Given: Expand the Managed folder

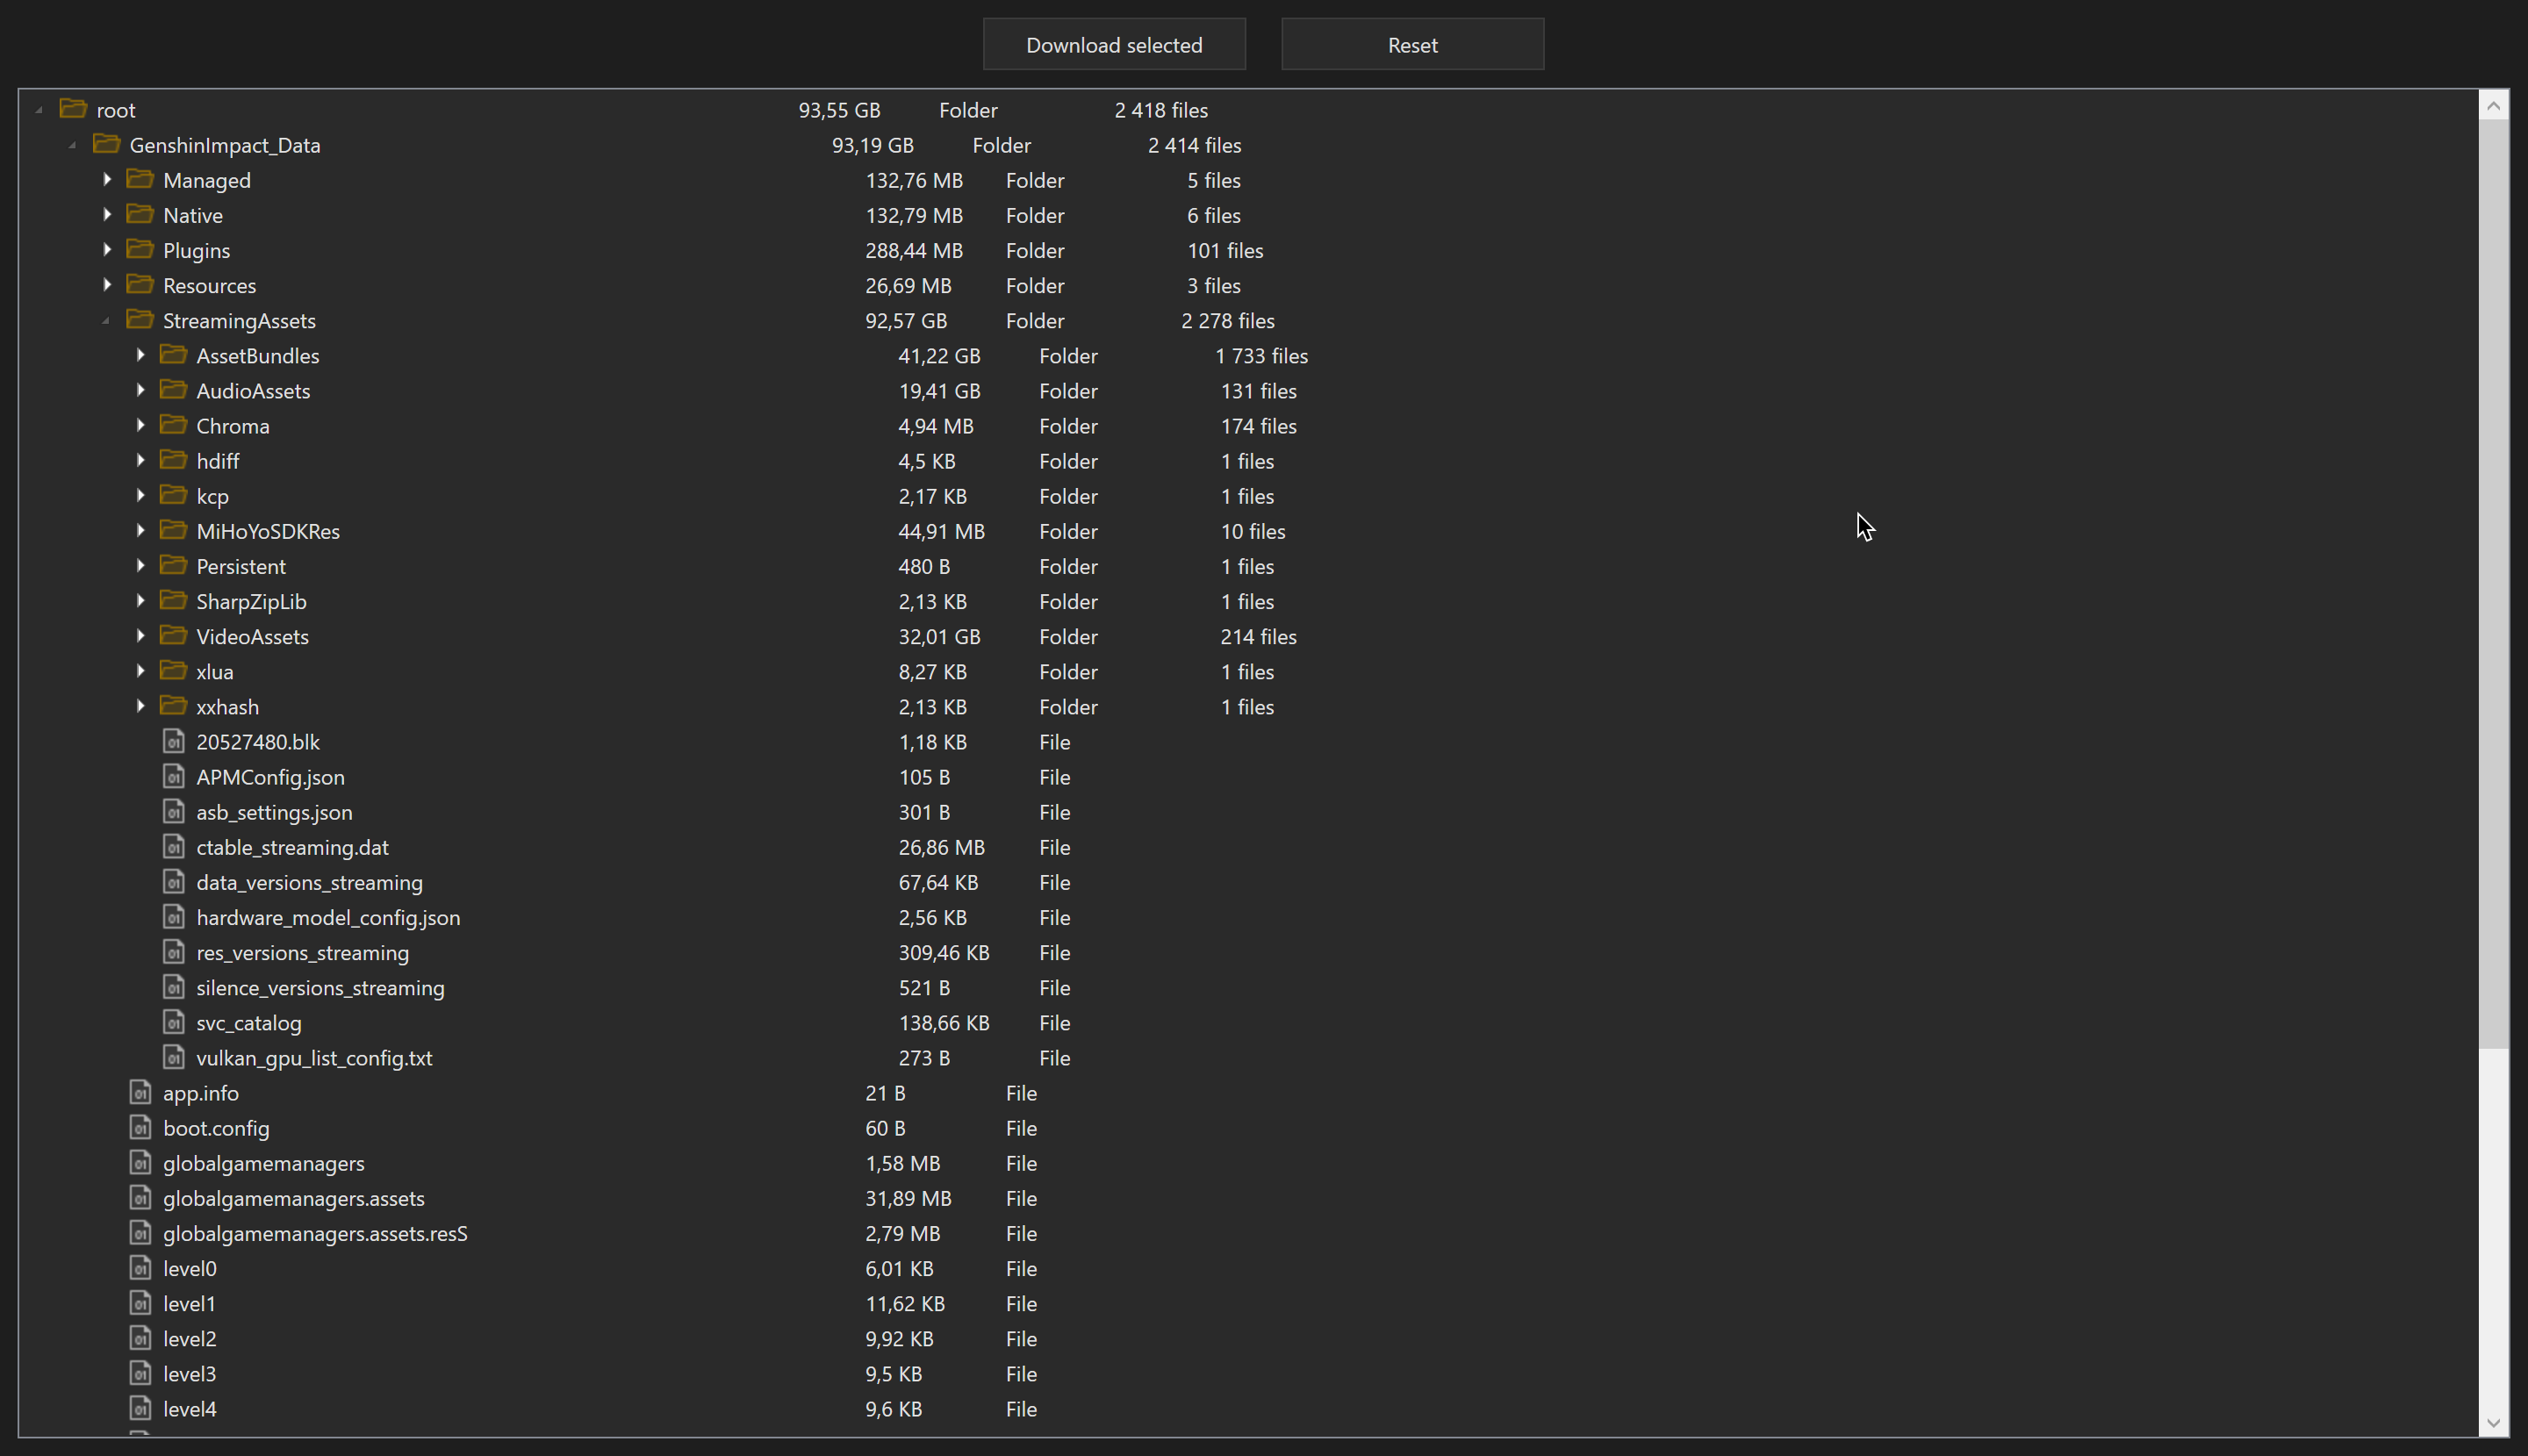Looking at the screenshot, I should 107,180.
